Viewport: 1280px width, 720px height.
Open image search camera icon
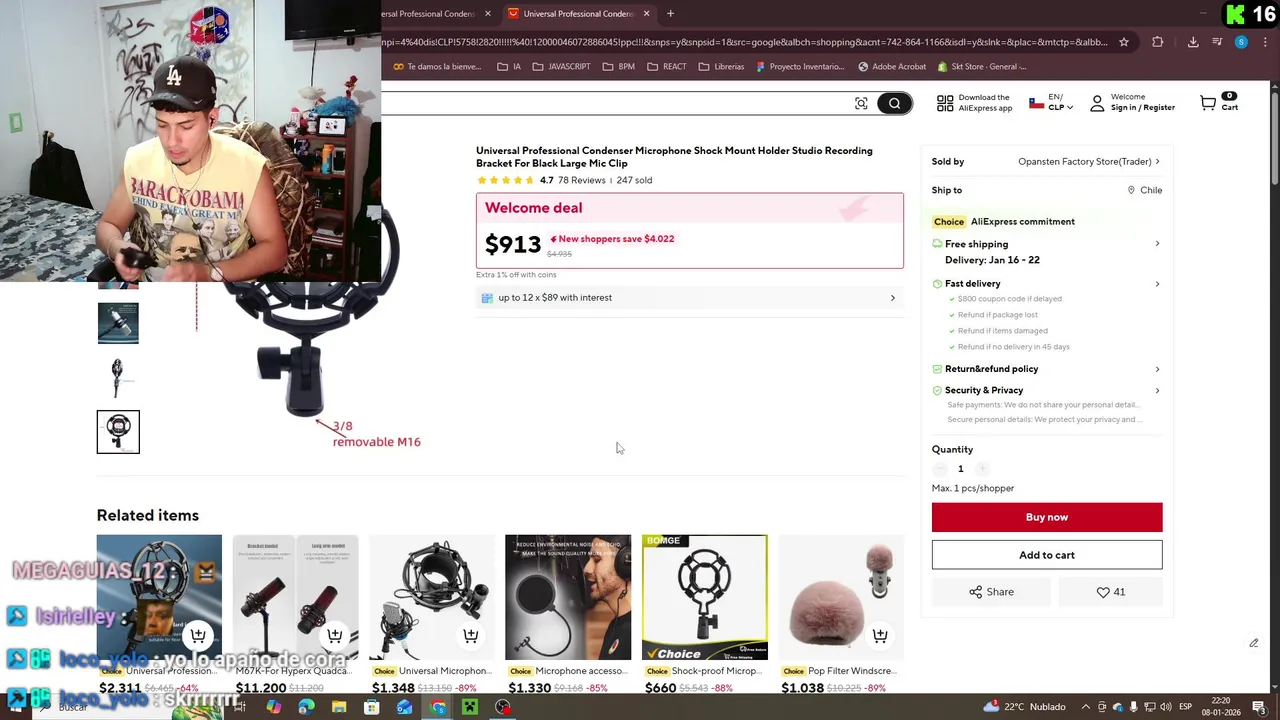[861, 103]
